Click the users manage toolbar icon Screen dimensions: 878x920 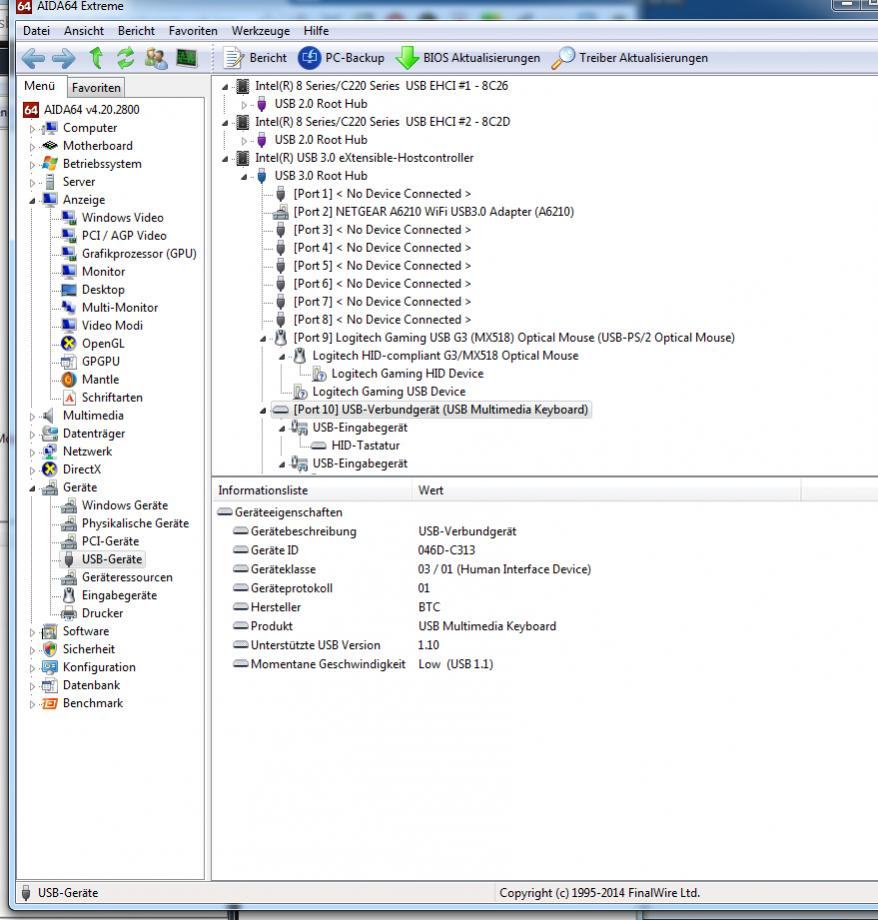click(x=156, y=58)
